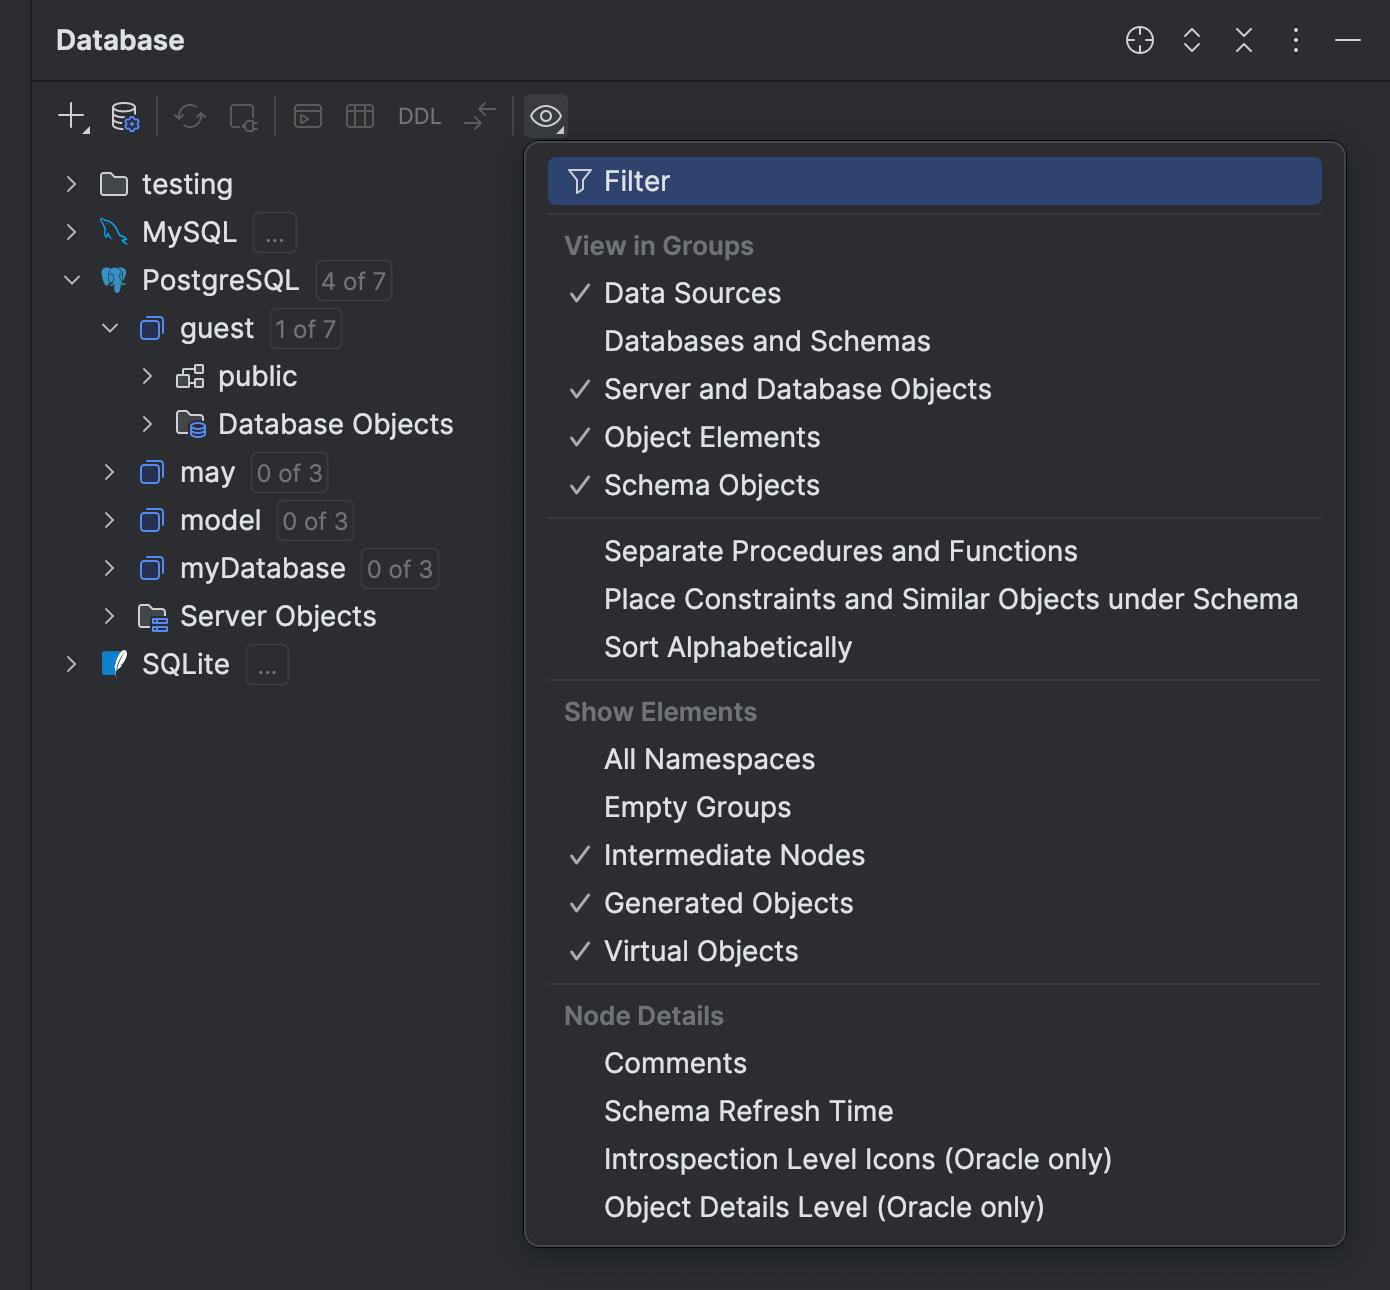Open the kebab options menu in title bar
The width and height of the screenshot is (1390, 1290).
1295,40
